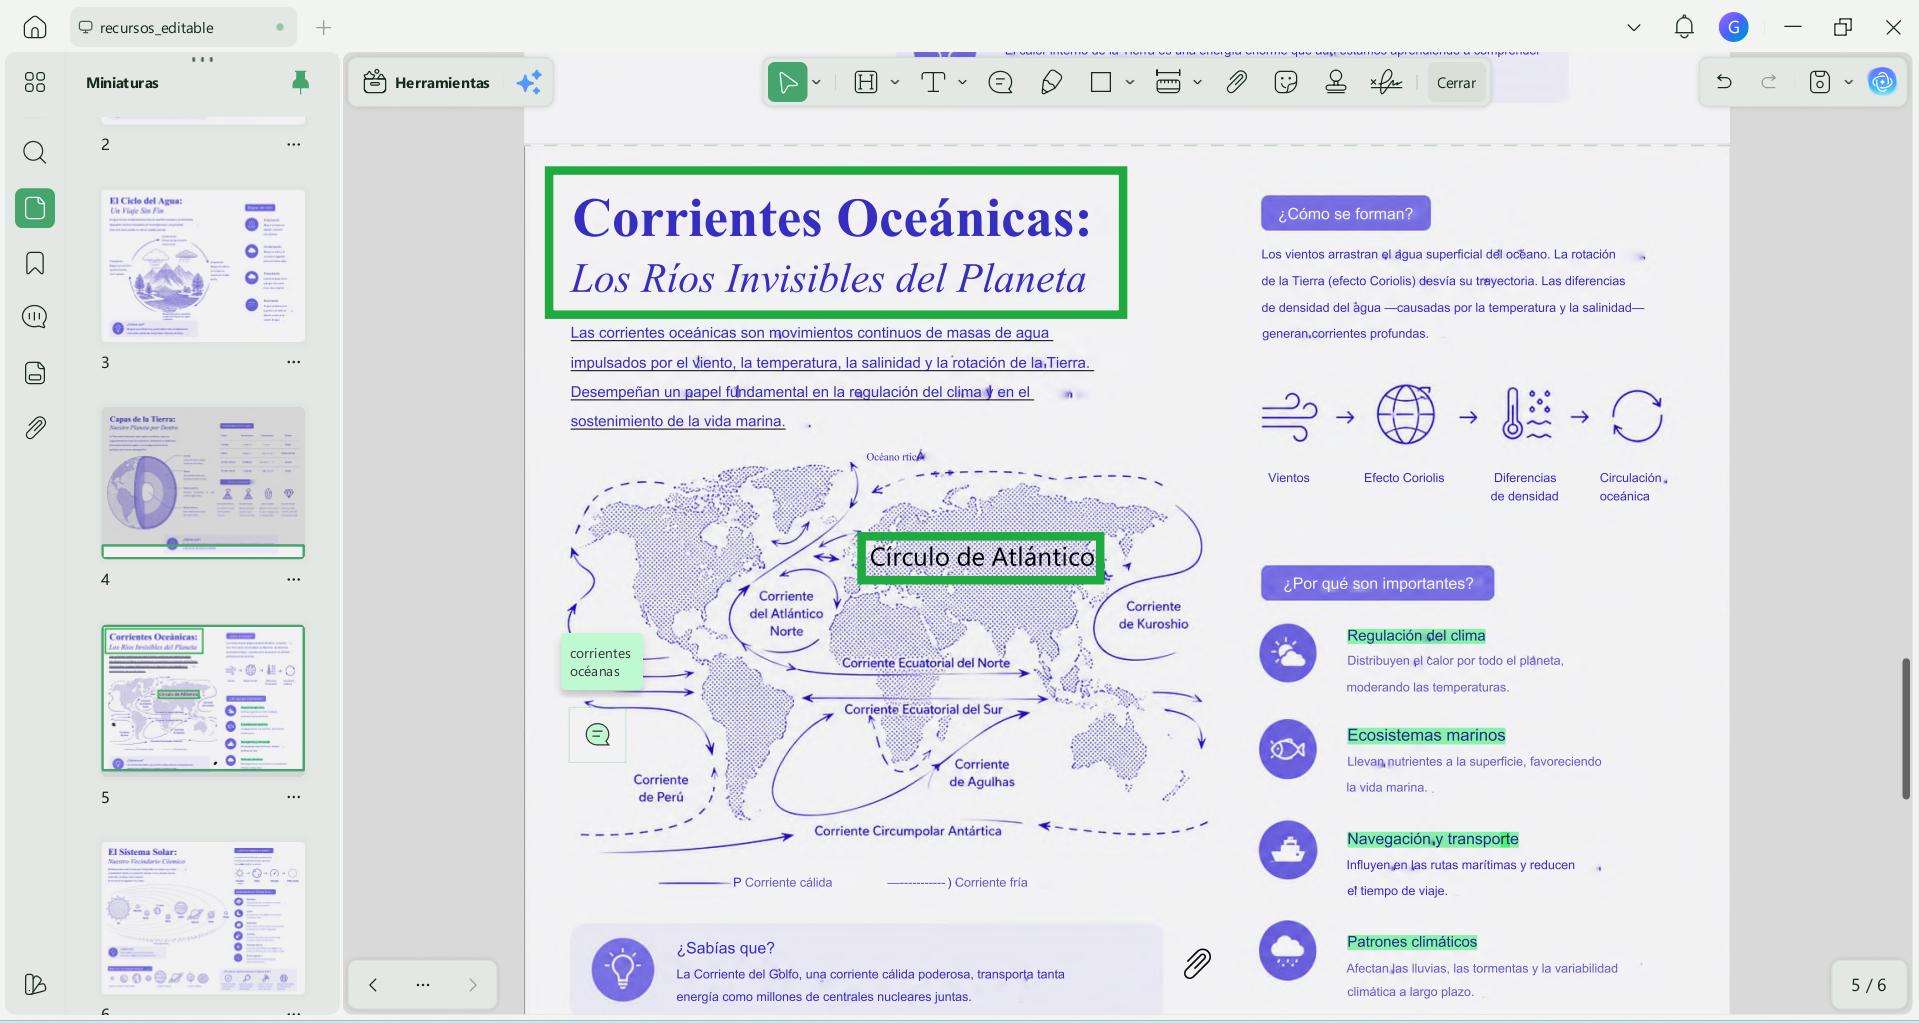Image resolution: width=1919 pixels, height=1023 pixels.
Task: Open the page navigation more options
Action: tap(423, 985)
